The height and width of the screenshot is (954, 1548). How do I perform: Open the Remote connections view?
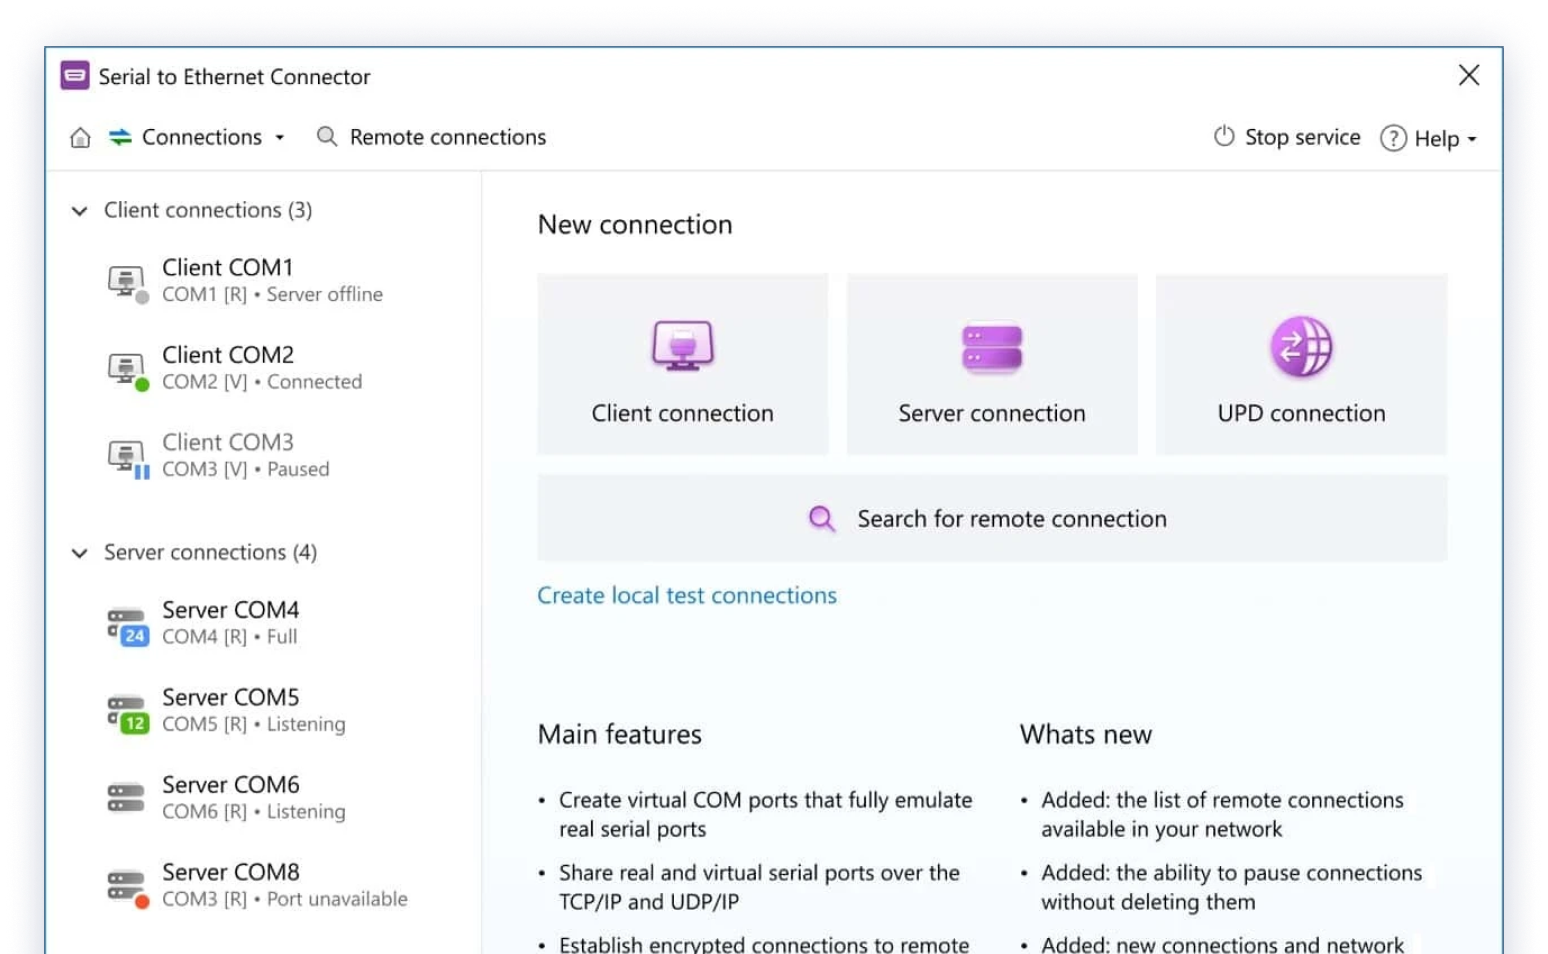tap(447, 137)
